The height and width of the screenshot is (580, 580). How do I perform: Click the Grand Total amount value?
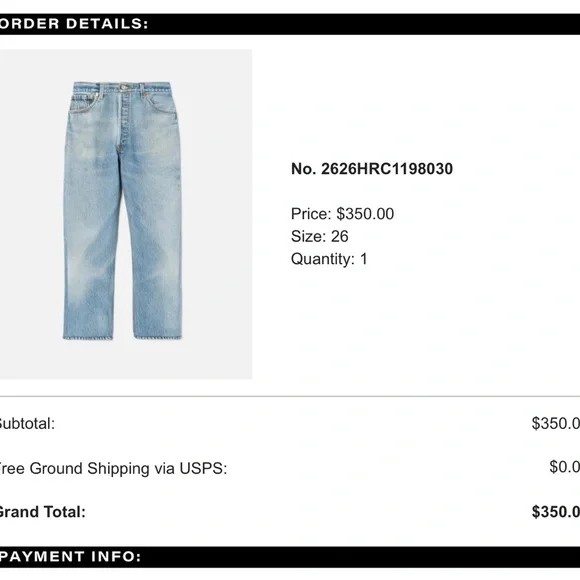point(556,512)
